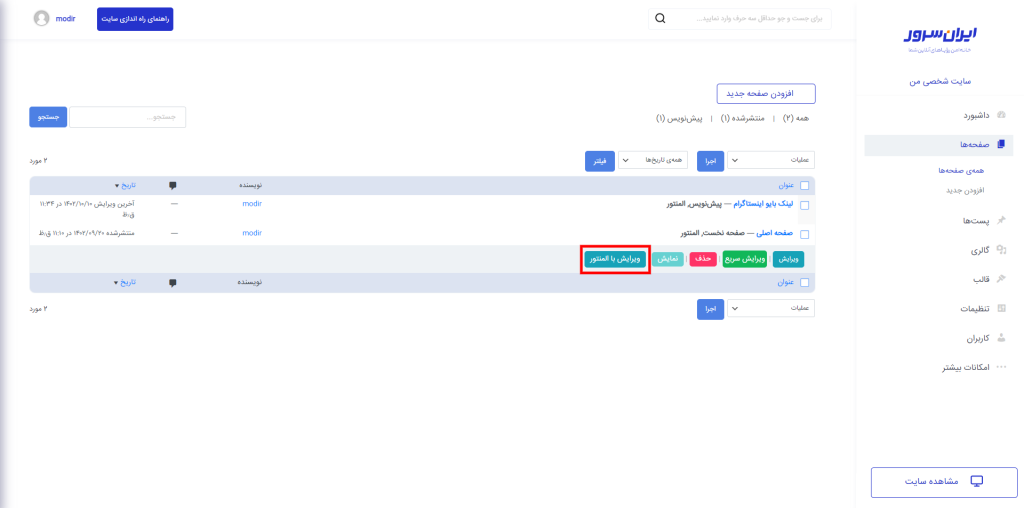Click the settings icon beside تنظیمات
This screenshot has height=508, width=1024.
click(x=1002, y=308)
